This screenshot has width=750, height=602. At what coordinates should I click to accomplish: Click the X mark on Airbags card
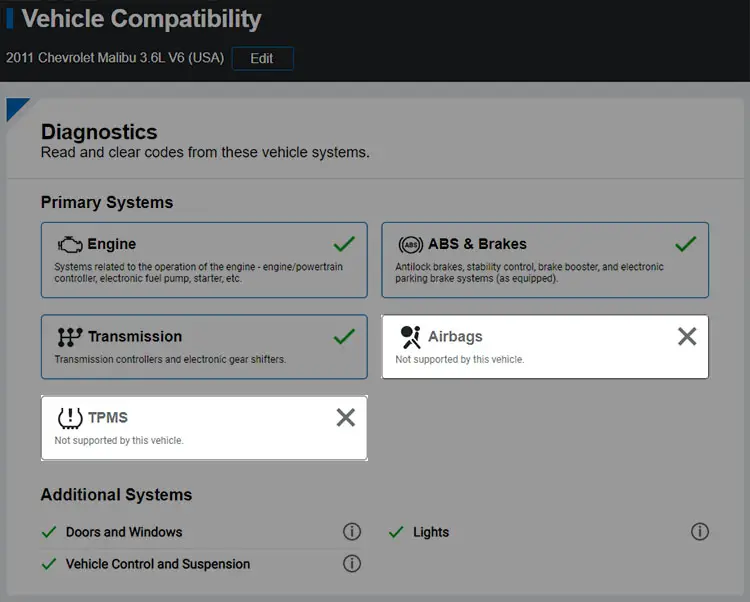coord(687,337)
